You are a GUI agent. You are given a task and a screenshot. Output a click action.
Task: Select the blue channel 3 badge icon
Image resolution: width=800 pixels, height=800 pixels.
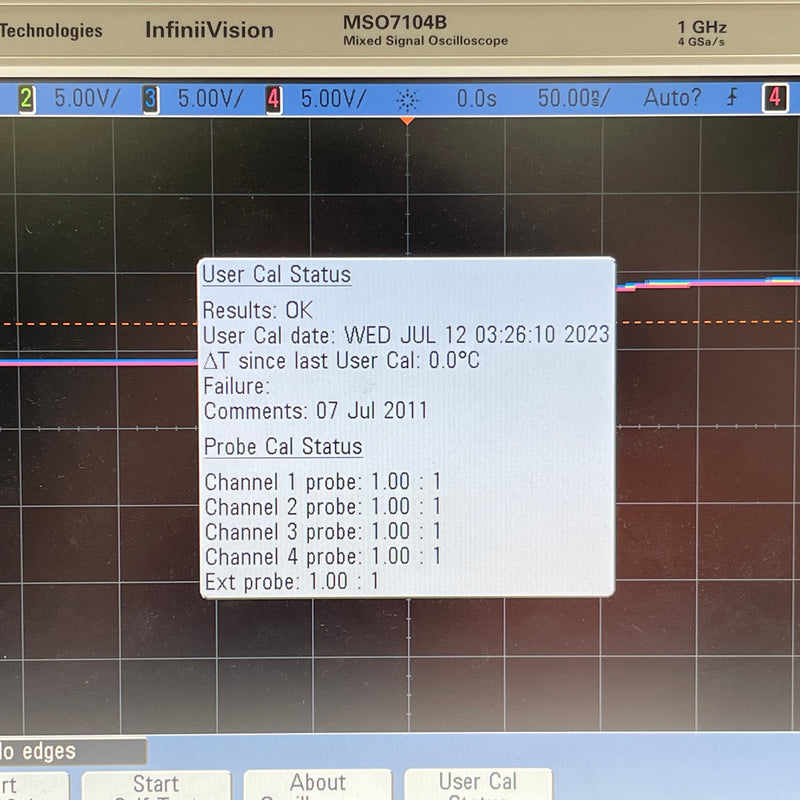pos(150,98)
